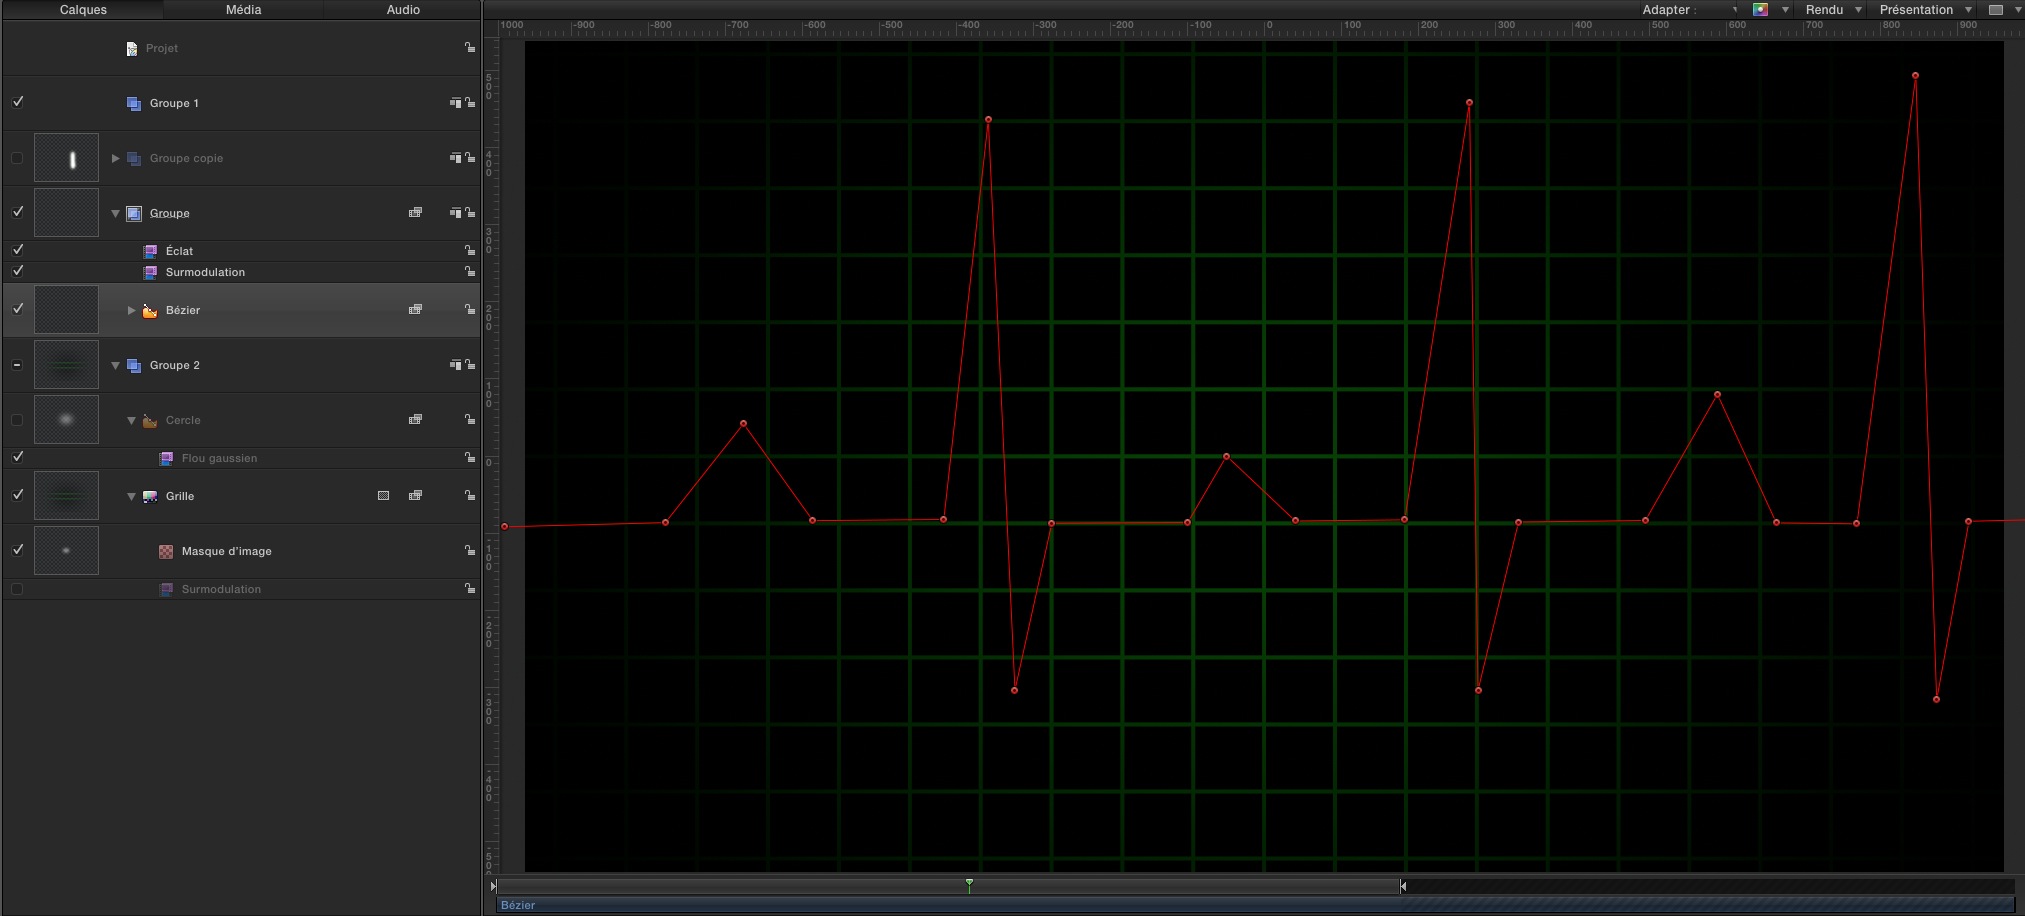Collapse the Cercle layer's disclosure triangle

[x=130, y=420]
